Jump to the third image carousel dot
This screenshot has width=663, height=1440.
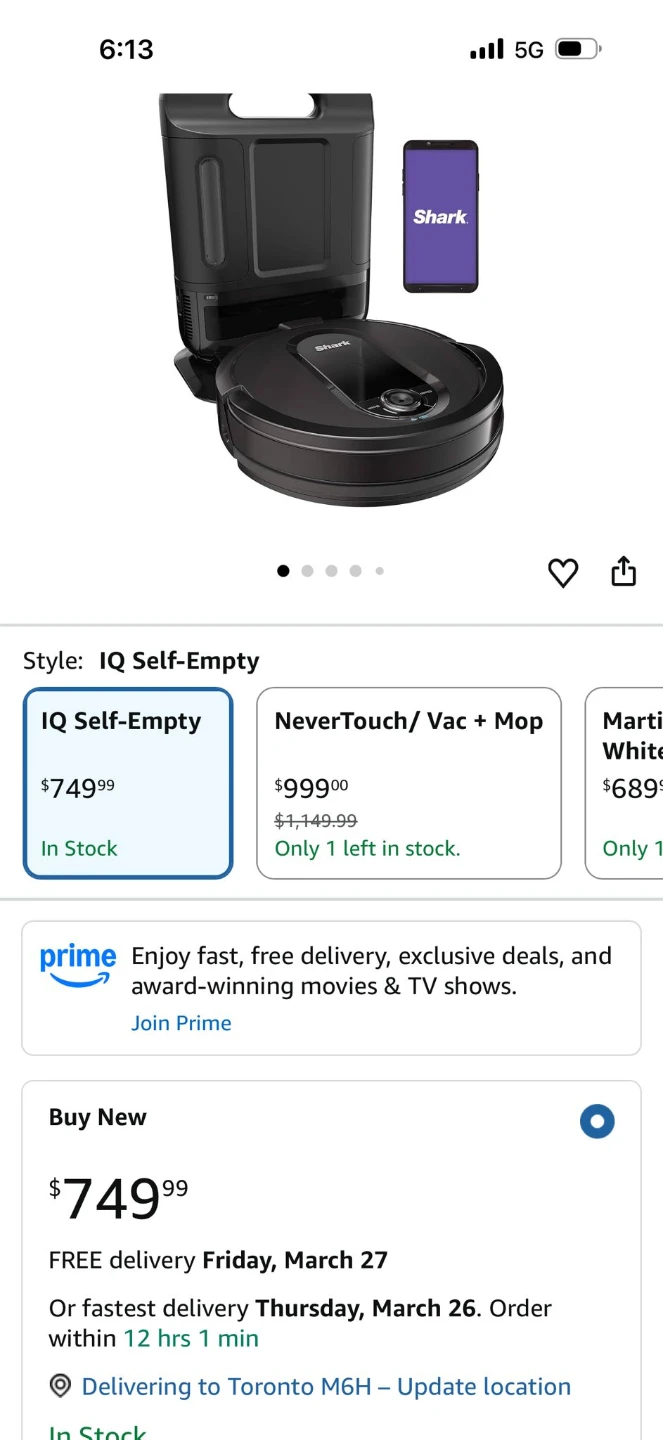(x=331, y=571)
